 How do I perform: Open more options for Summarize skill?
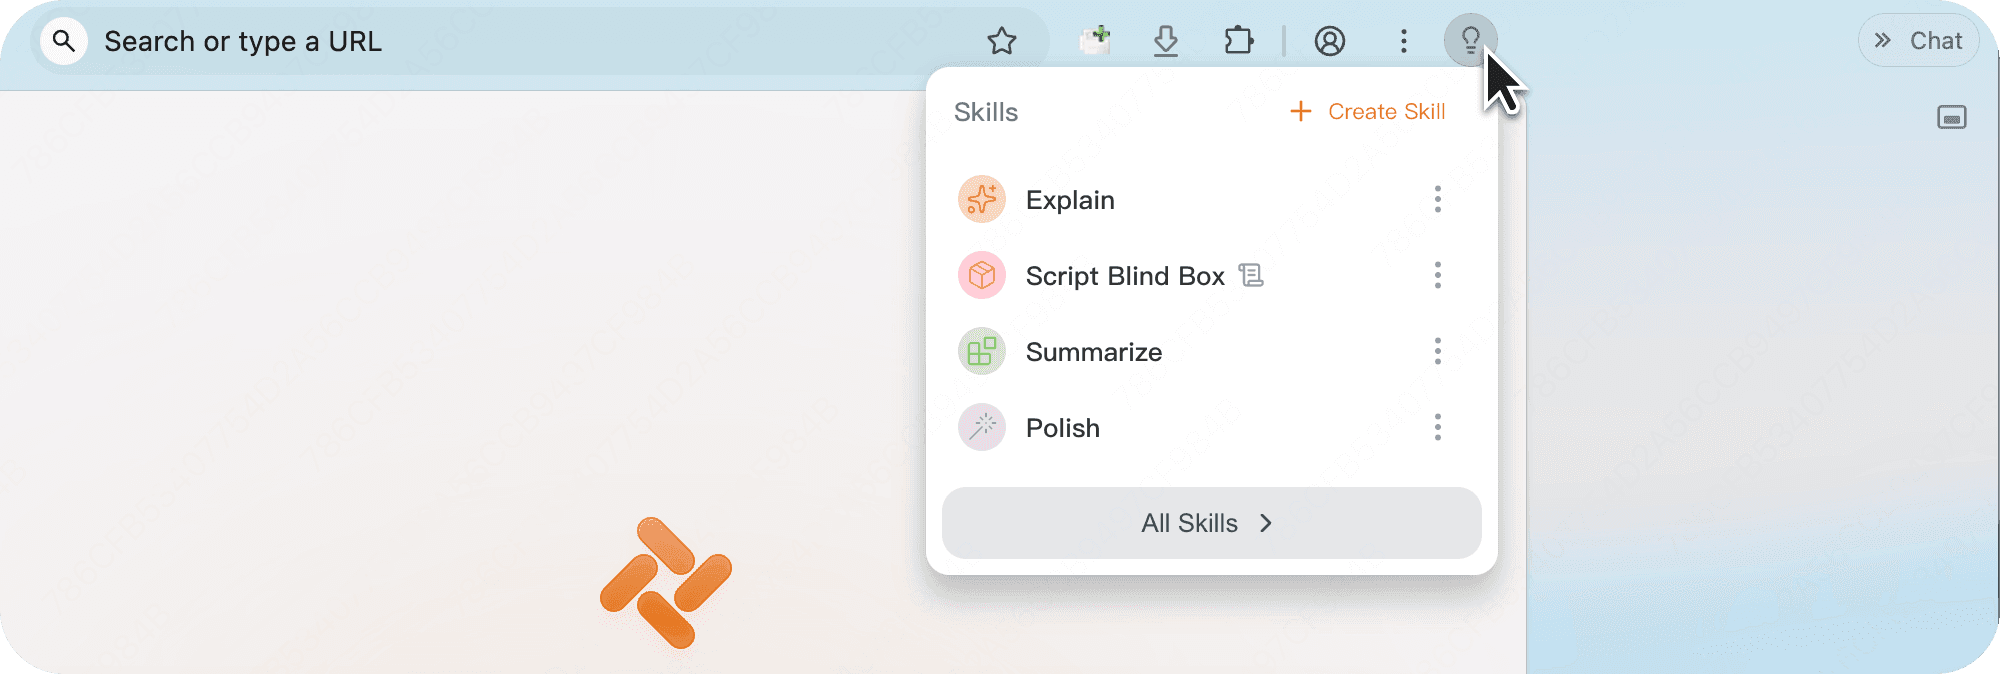pos(1437,352)
